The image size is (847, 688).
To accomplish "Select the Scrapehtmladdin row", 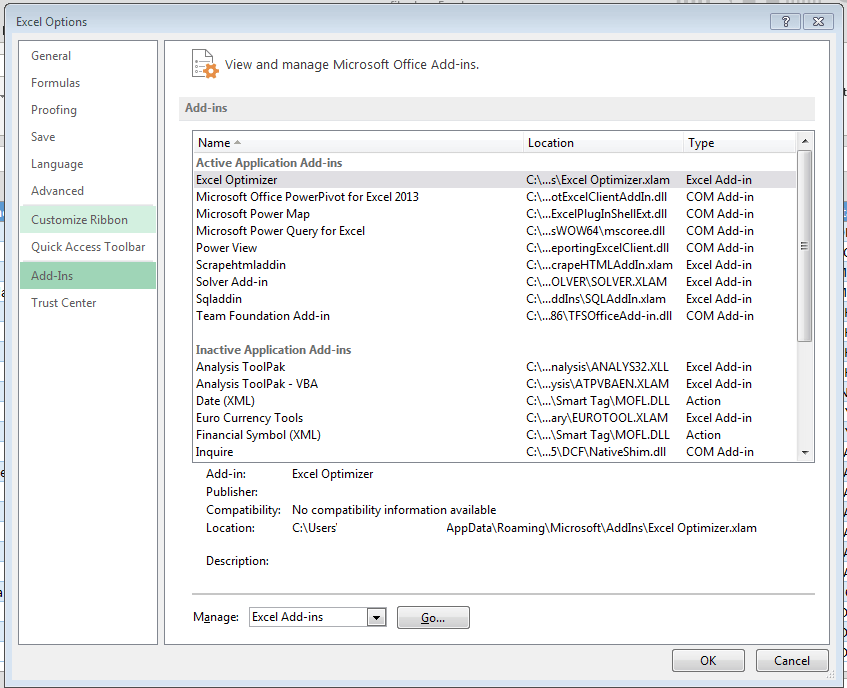I will coord(494,265).
